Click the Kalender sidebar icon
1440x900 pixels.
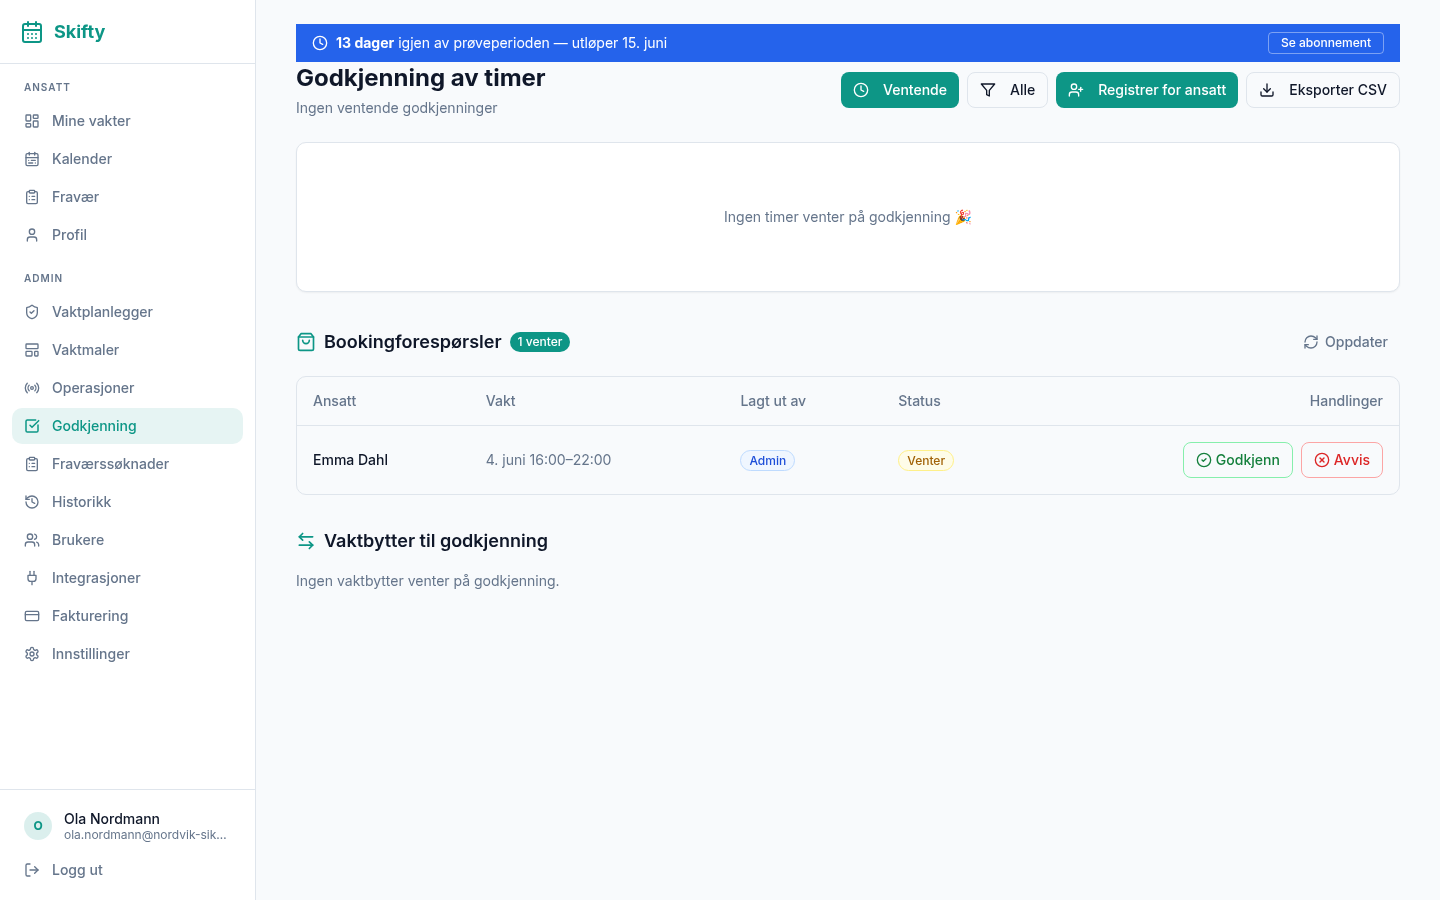[x=32, y=159]
